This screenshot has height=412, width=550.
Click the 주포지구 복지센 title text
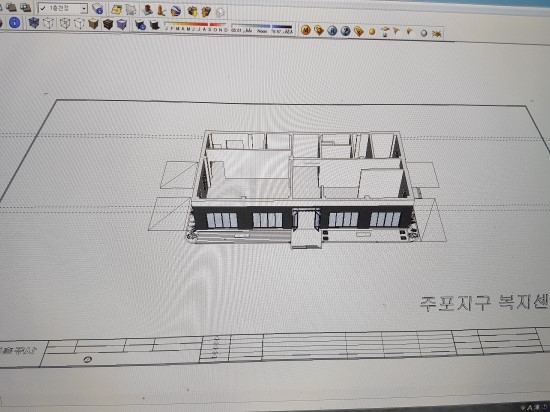[x=484, y=303]
